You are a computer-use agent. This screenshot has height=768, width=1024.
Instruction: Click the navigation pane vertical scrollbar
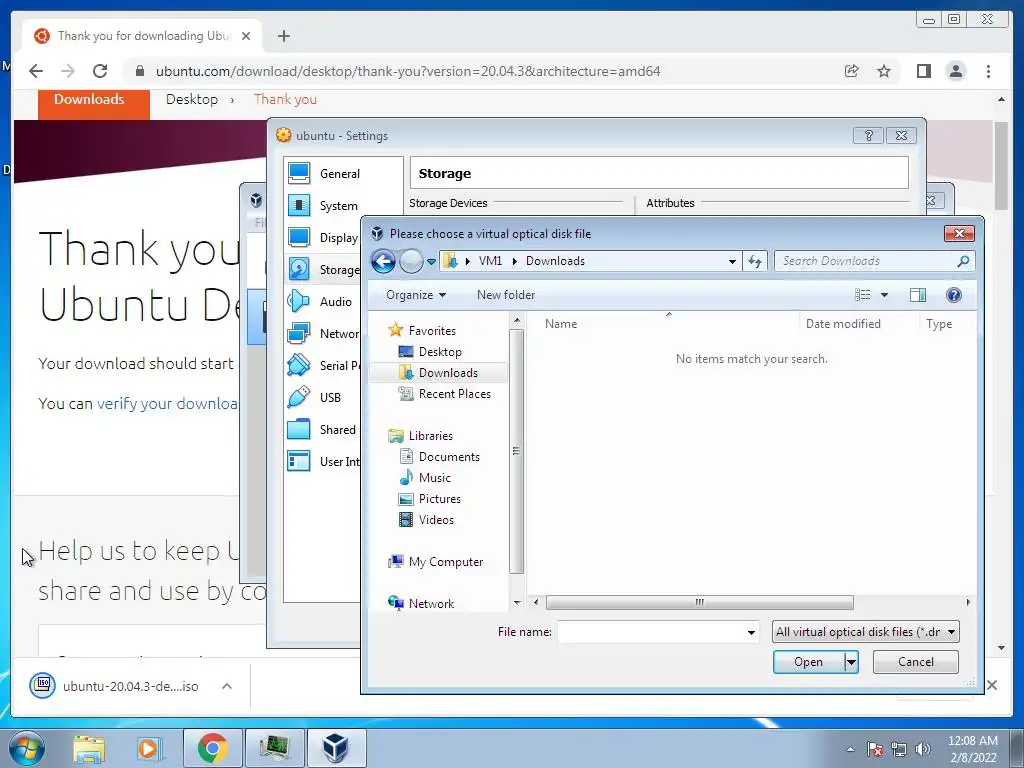point(516,451)
